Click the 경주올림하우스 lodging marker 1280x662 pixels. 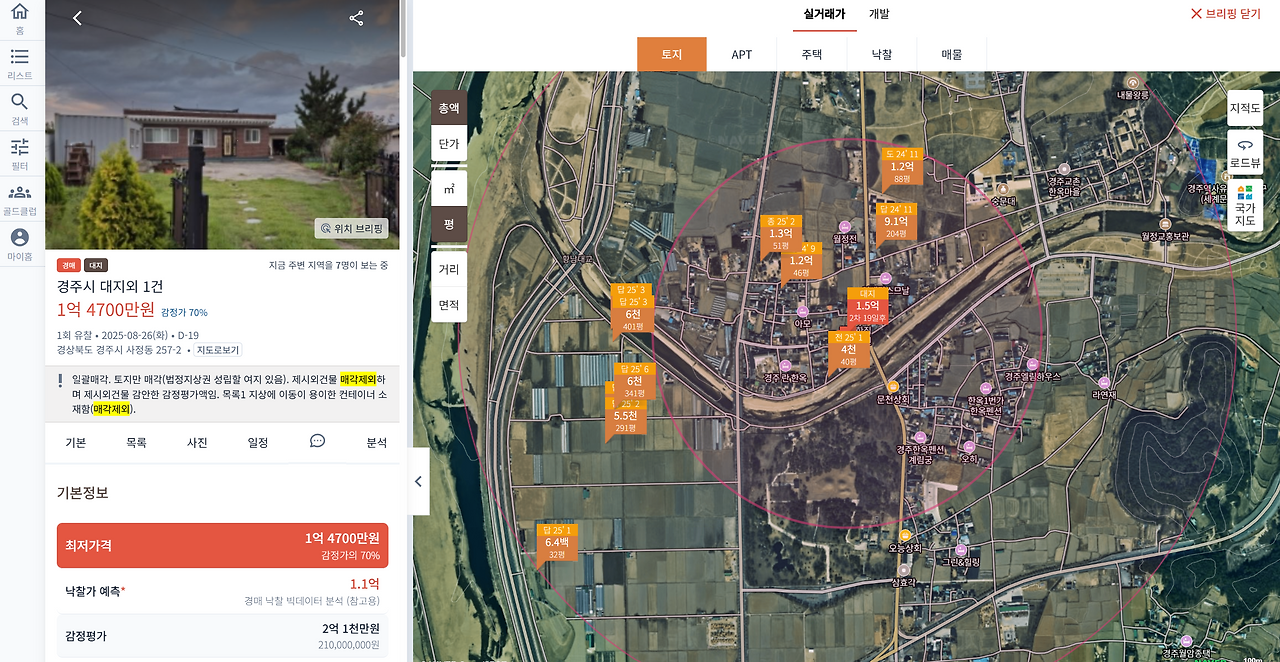pyautogui.click(x=1031, y=364)
